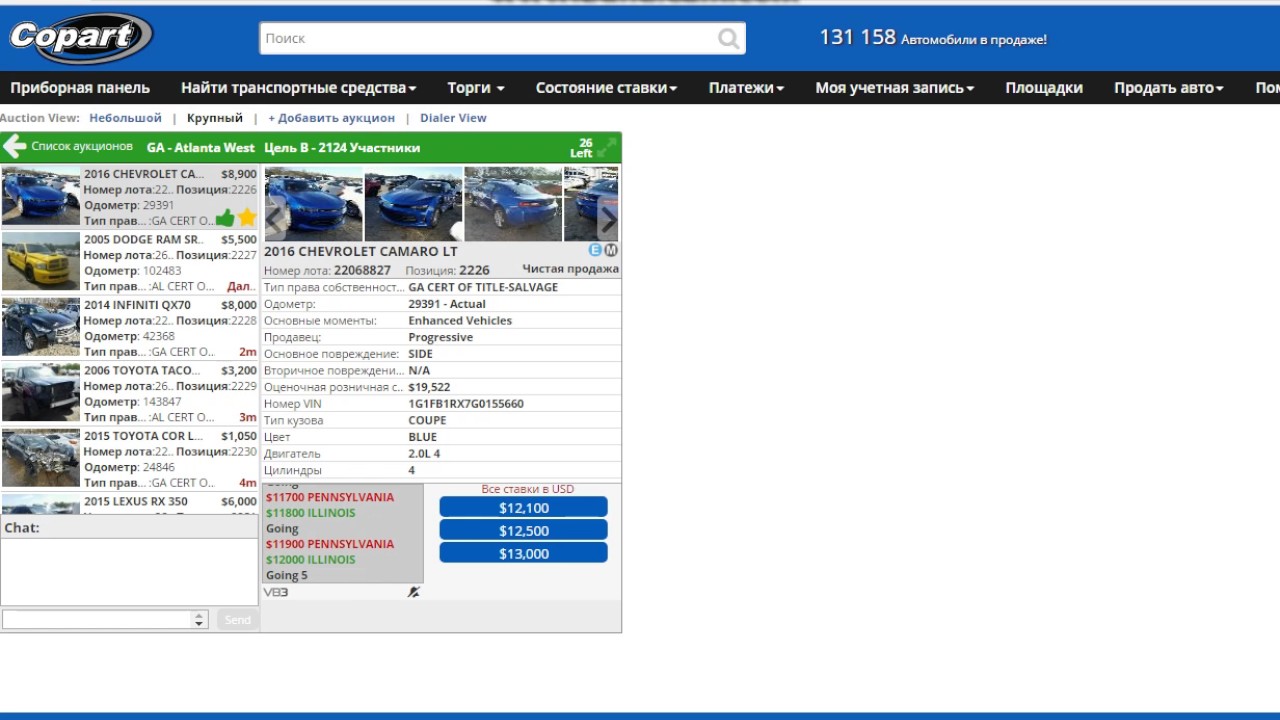1280x720 pixels.
Task: Open the third Camaro rear-view photo
Action: (x=513, y=204)
